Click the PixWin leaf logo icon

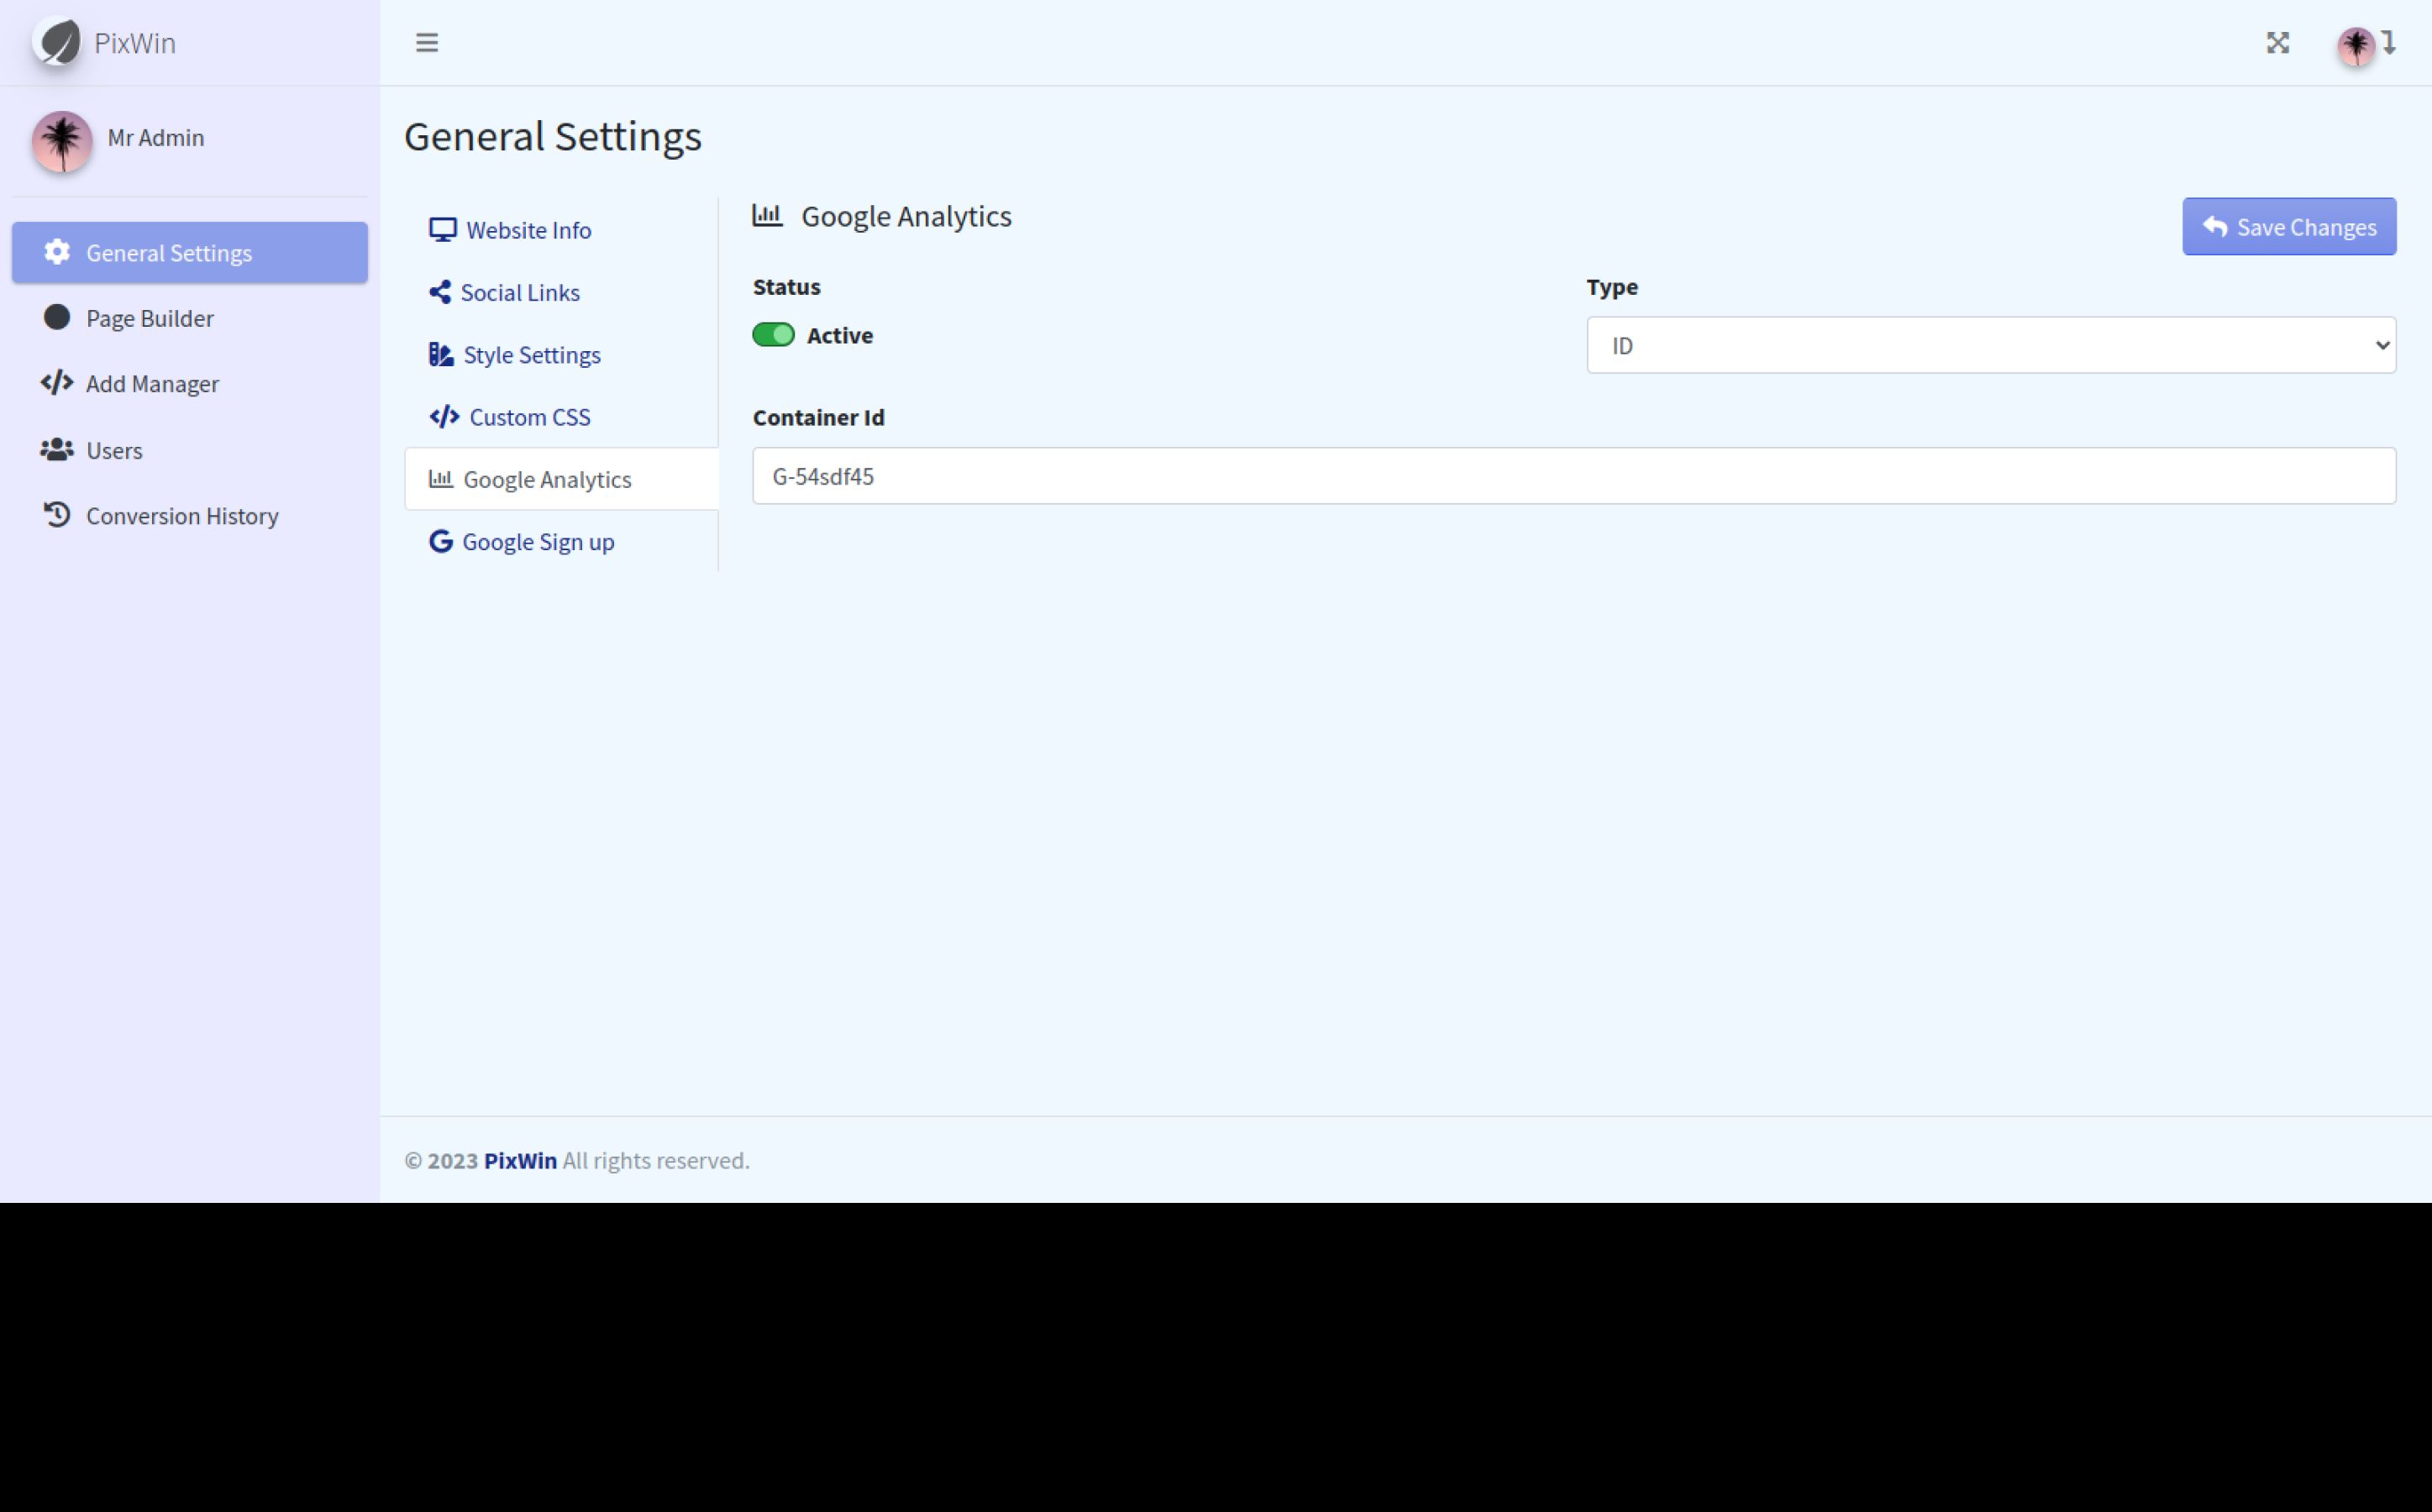(57, 43)
